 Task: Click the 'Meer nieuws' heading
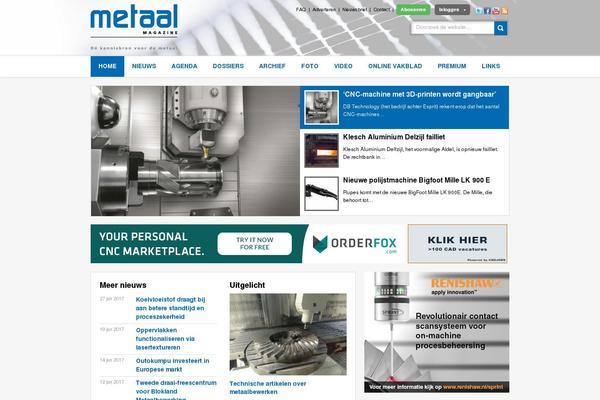pos(123,285)
